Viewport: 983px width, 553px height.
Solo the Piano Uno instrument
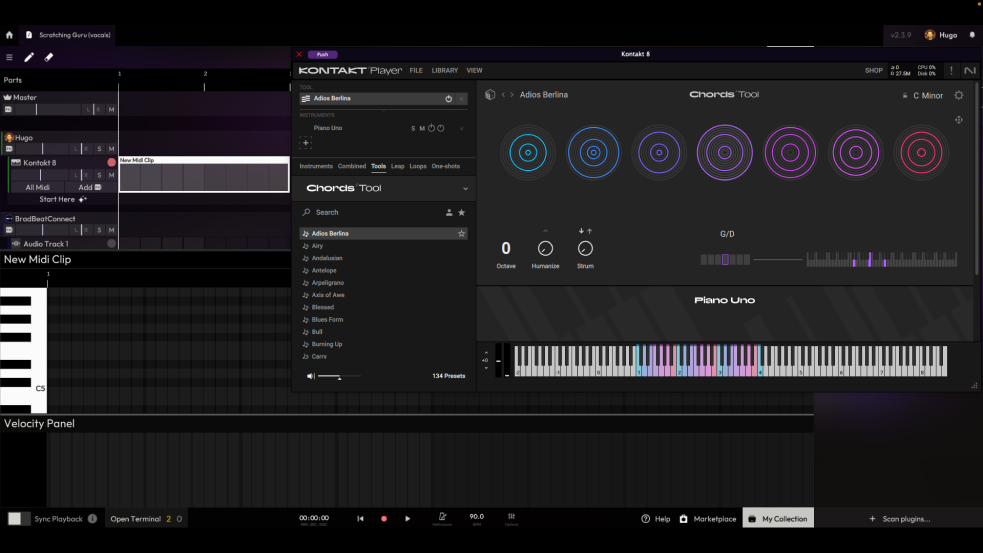coord(413,129)
